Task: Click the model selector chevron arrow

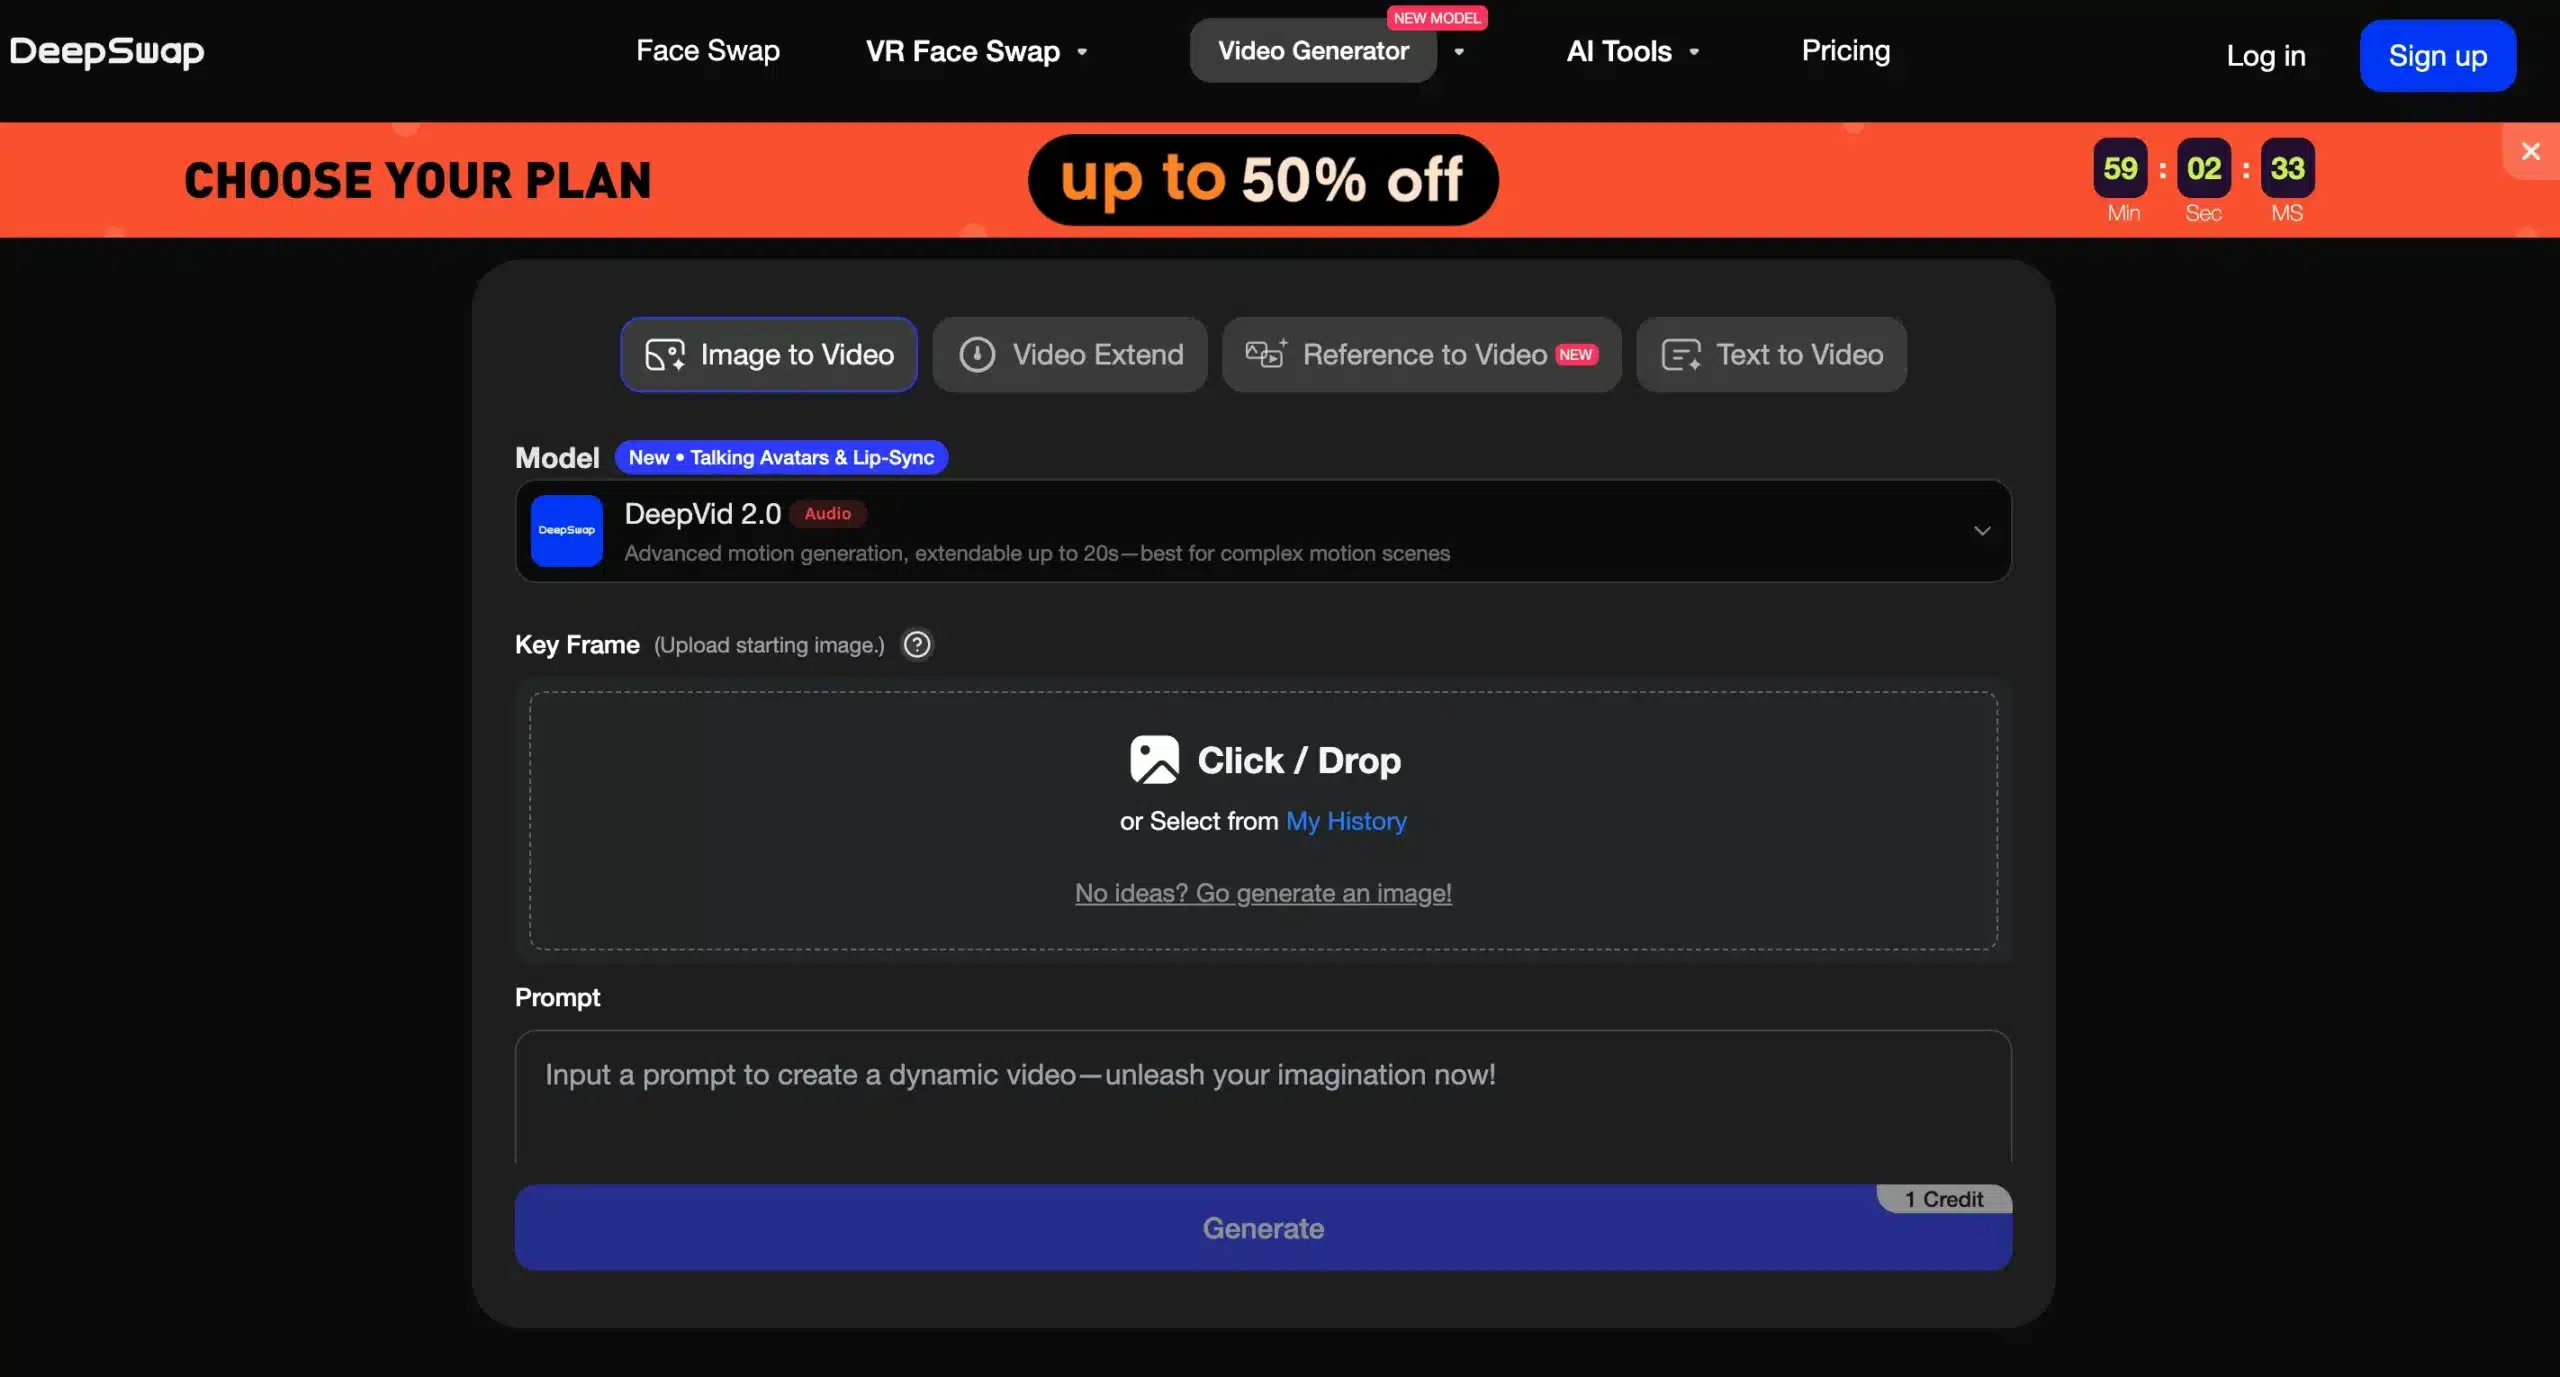Action: pyautogui.click(x=1981, y=531)
